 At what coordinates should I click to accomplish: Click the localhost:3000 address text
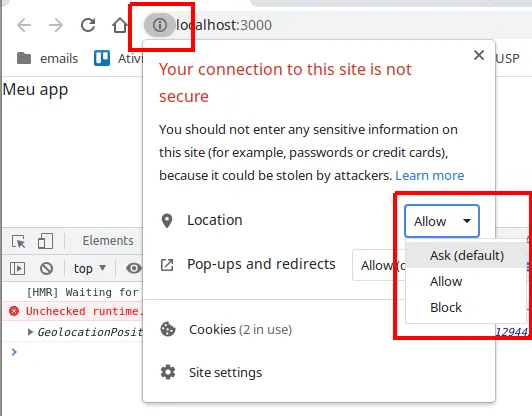tap(224, 25)
